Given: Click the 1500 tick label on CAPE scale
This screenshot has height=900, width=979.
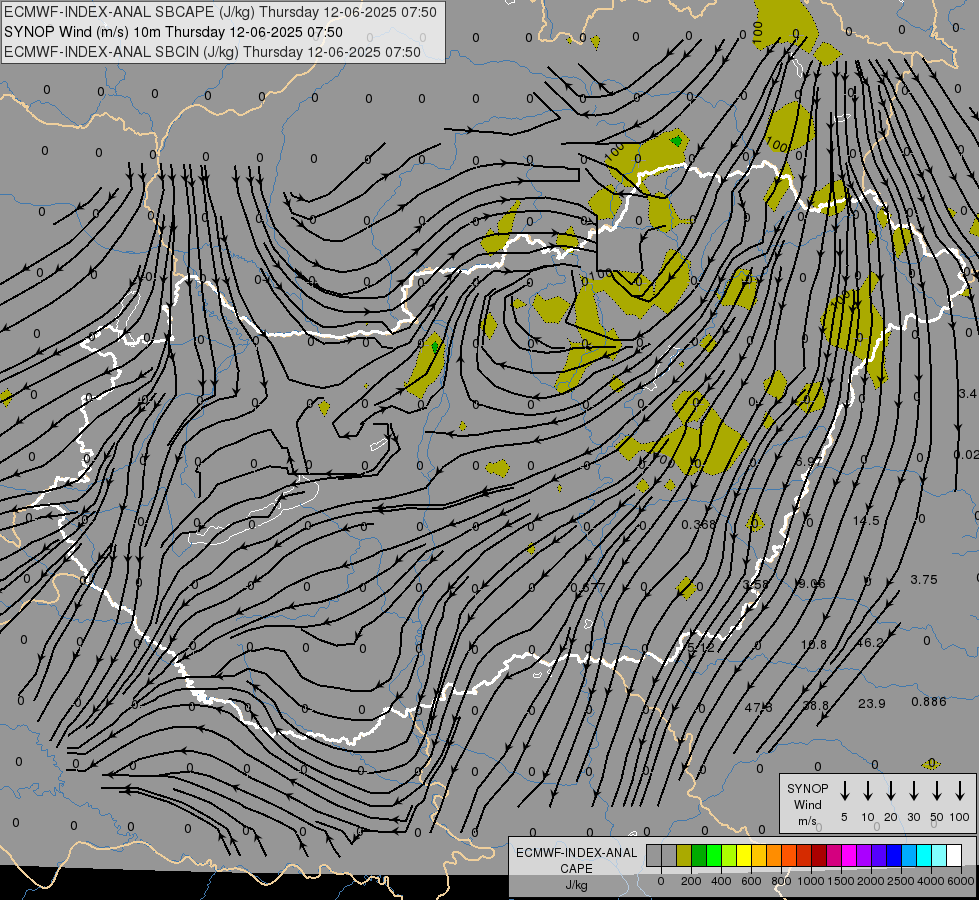Looking at the screenshot, I should [x=841, y=881].
